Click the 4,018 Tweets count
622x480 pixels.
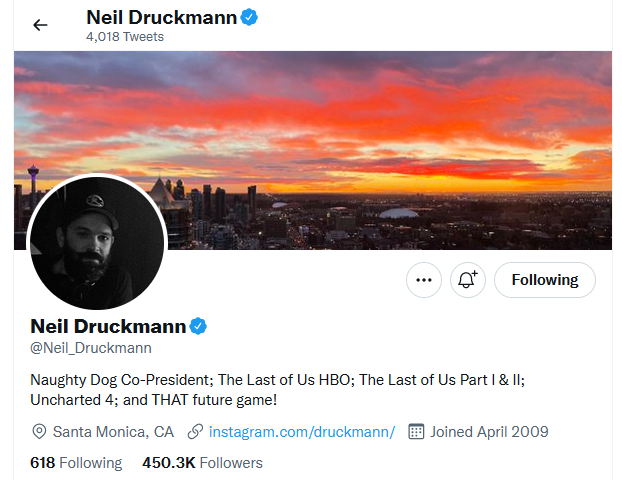click(x=125, y=37)
